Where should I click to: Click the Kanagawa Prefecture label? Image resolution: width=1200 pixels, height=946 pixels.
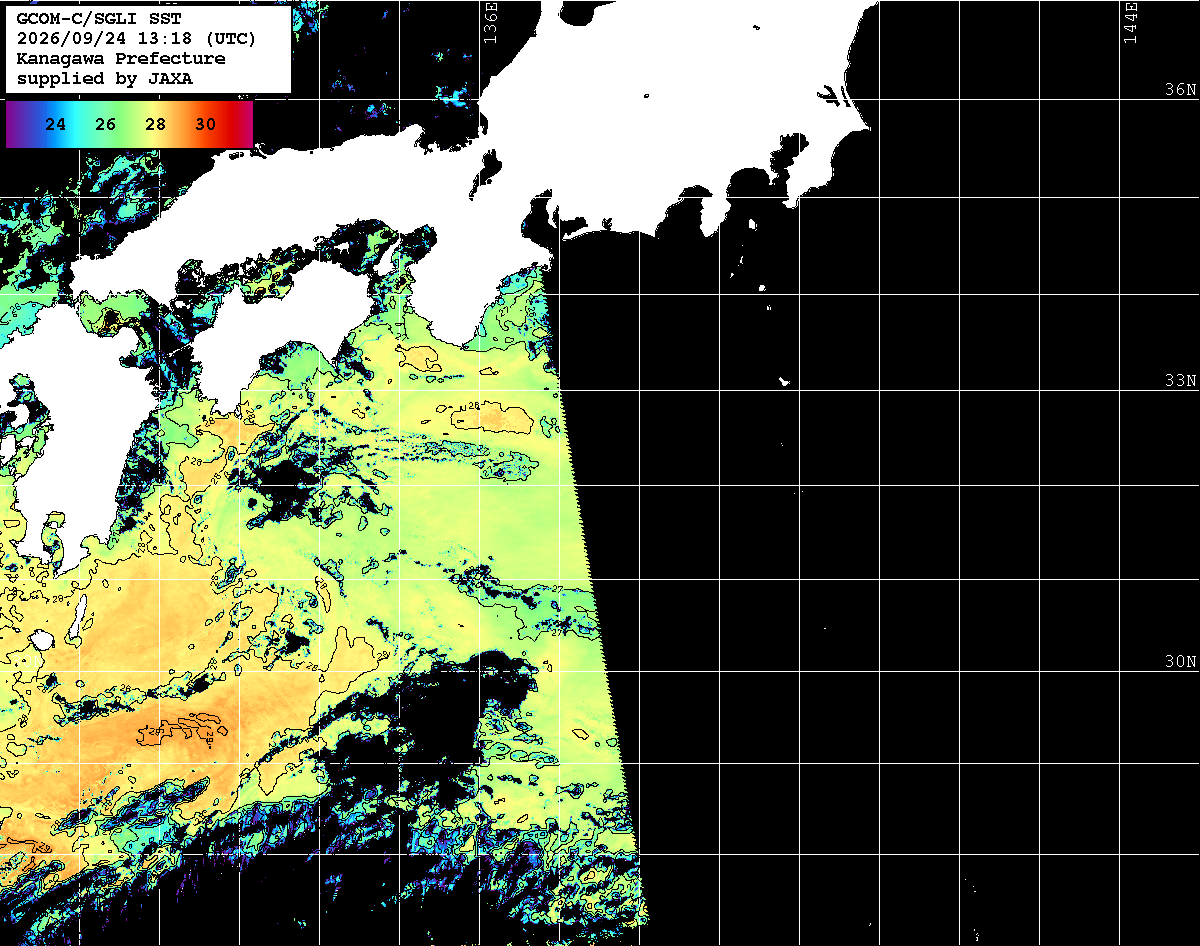click(121, 59)
